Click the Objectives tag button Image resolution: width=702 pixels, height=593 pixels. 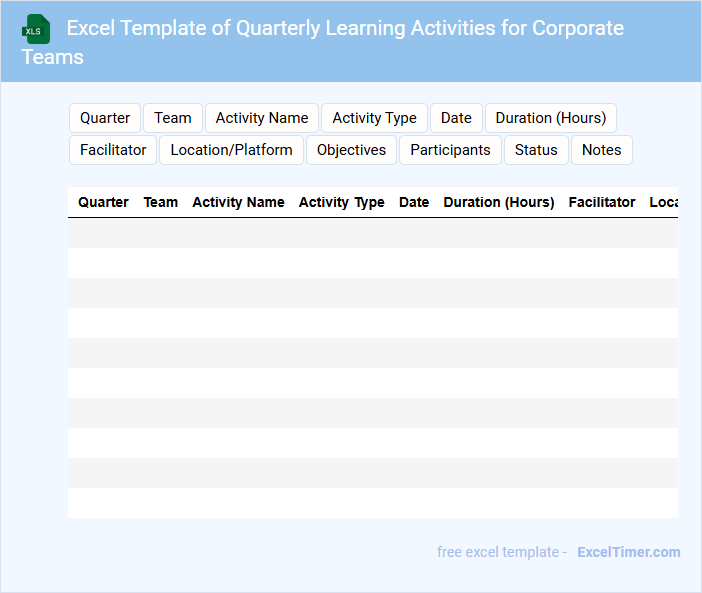351,150
